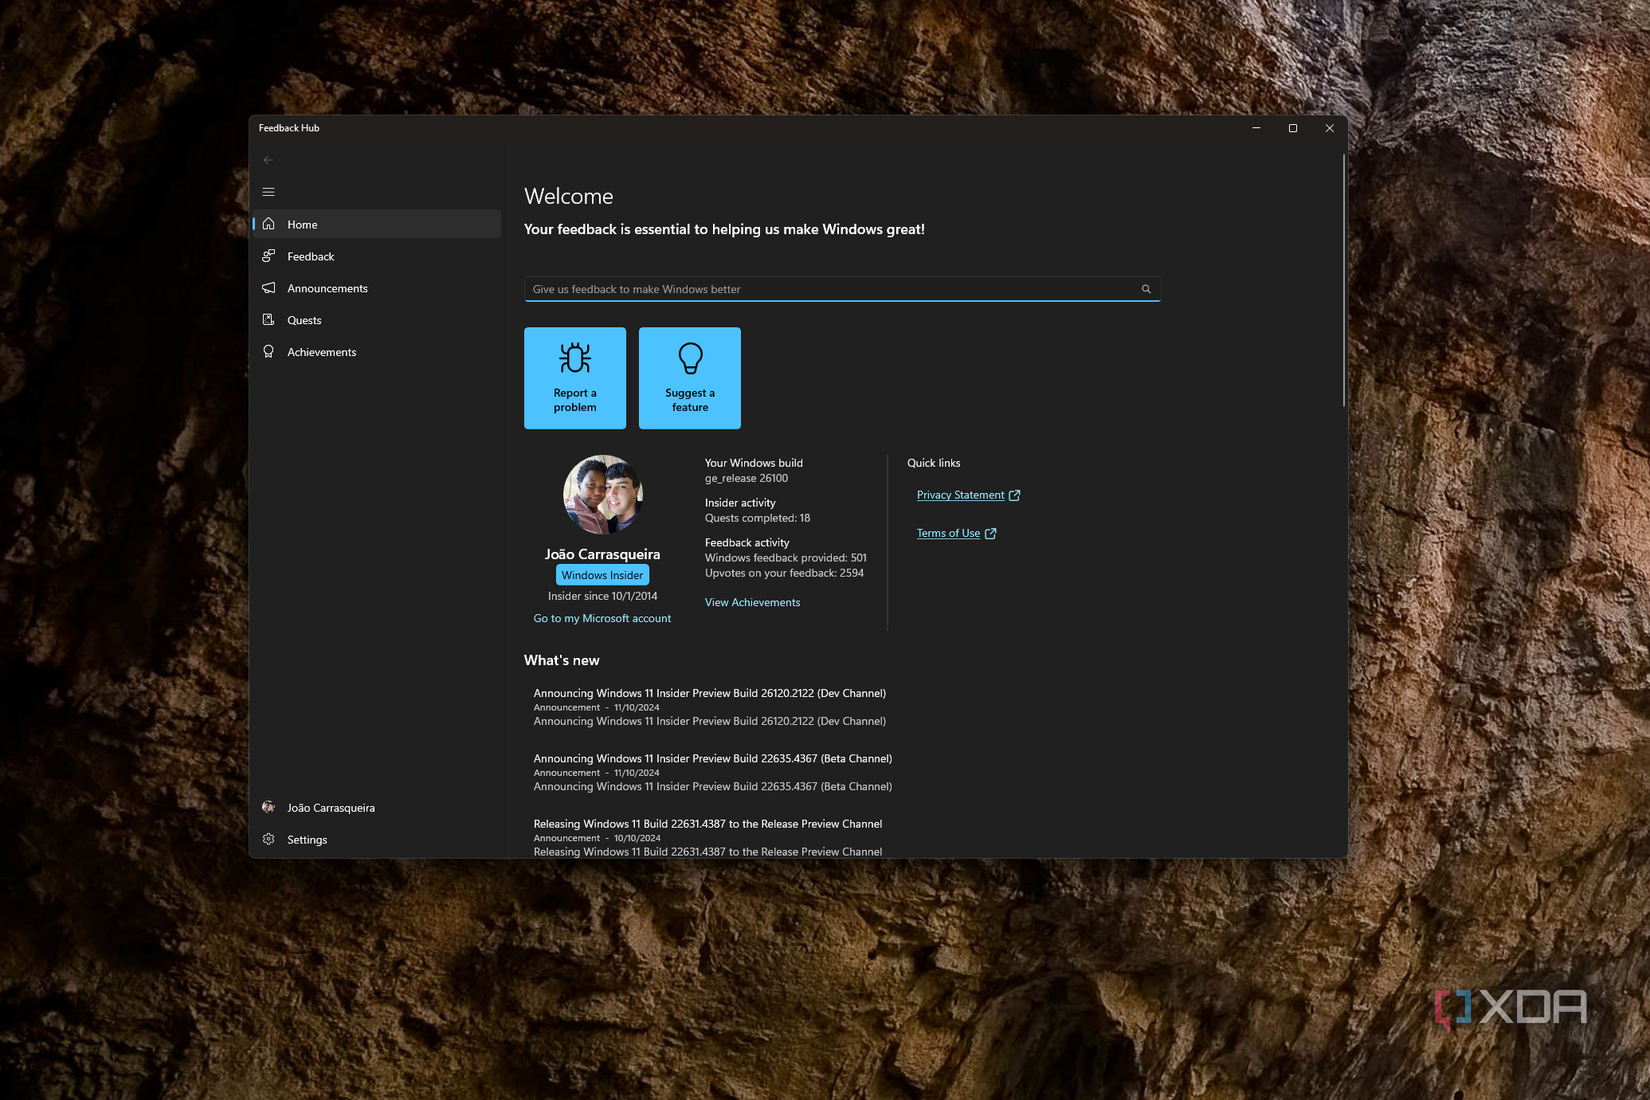1650x1100 pixels.
Task: Click Go to my Microsoft account
Action: [x=602, y=618]
